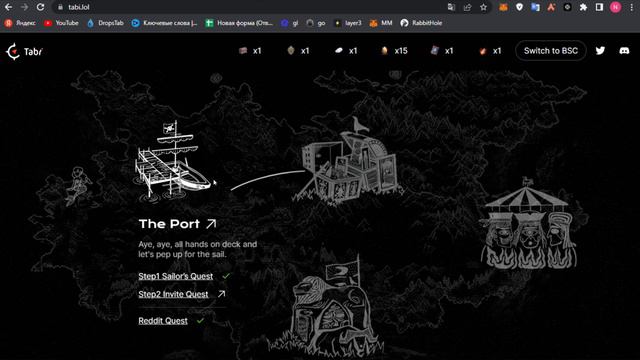The image size is (640, 360).
Task: Click the green checkmark beside Sailor's Quest
Action: [226, 276]
